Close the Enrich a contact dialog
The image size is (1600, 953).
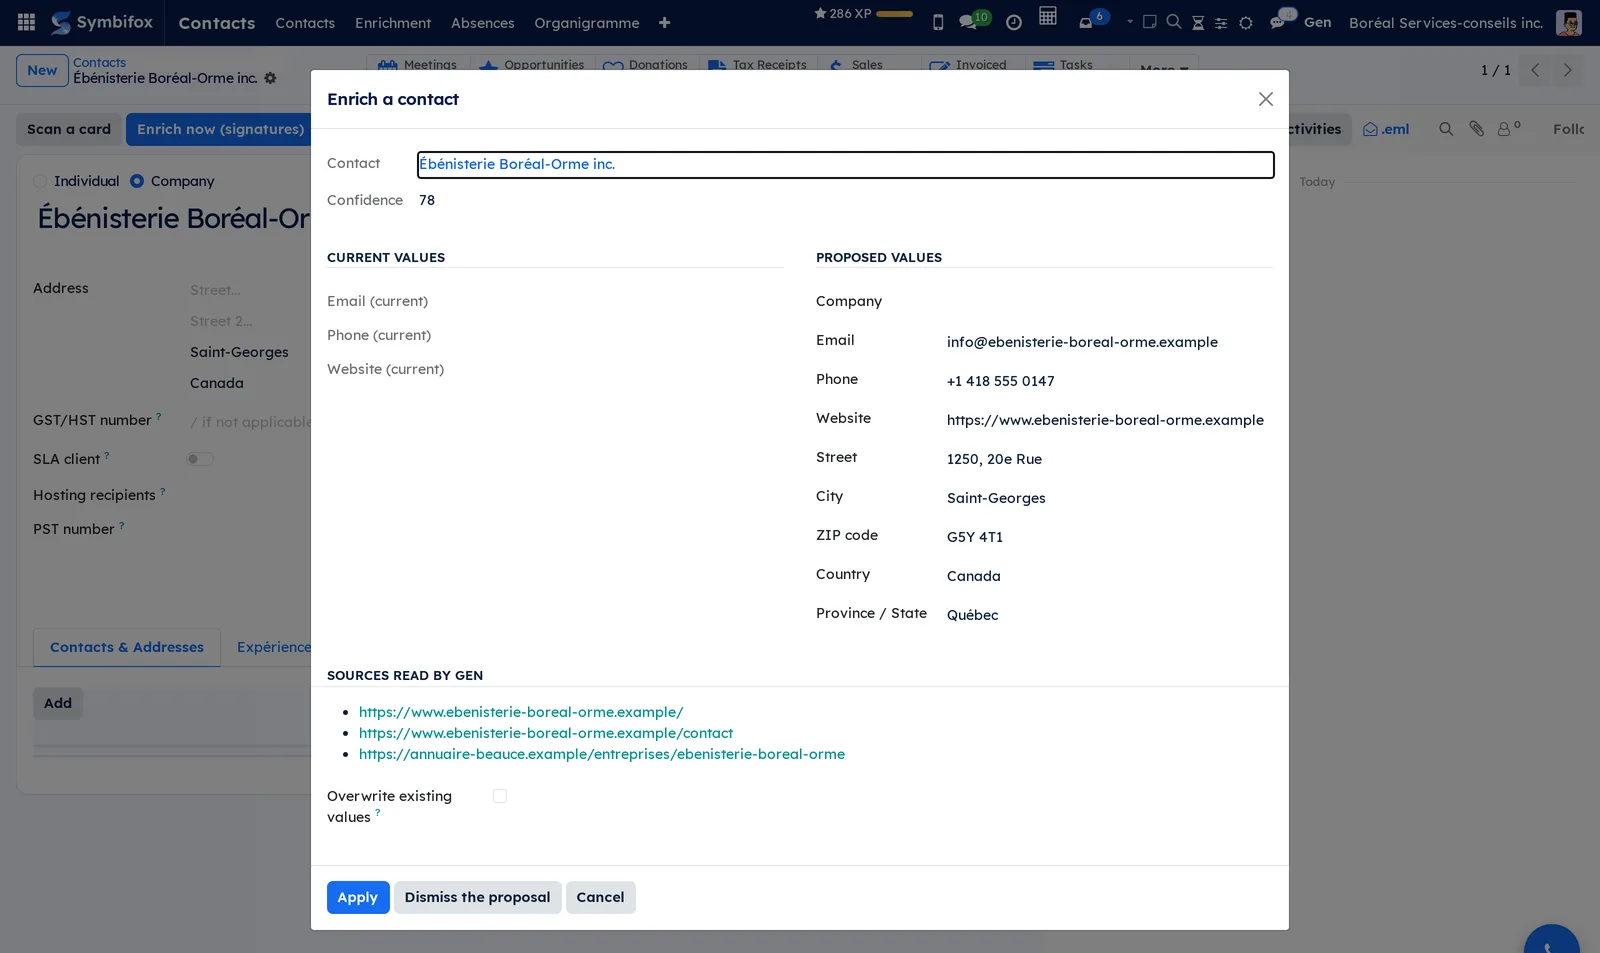point(1266,99)
